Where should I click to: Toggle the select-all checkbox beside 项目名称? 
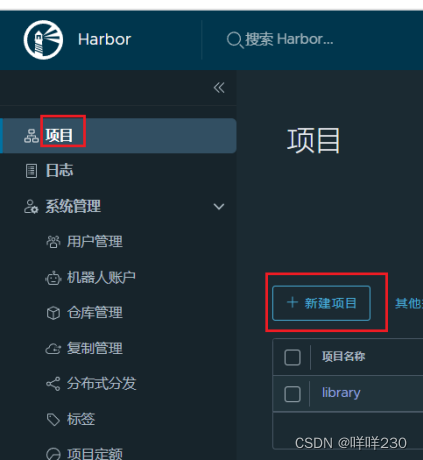tap(292, 357)
